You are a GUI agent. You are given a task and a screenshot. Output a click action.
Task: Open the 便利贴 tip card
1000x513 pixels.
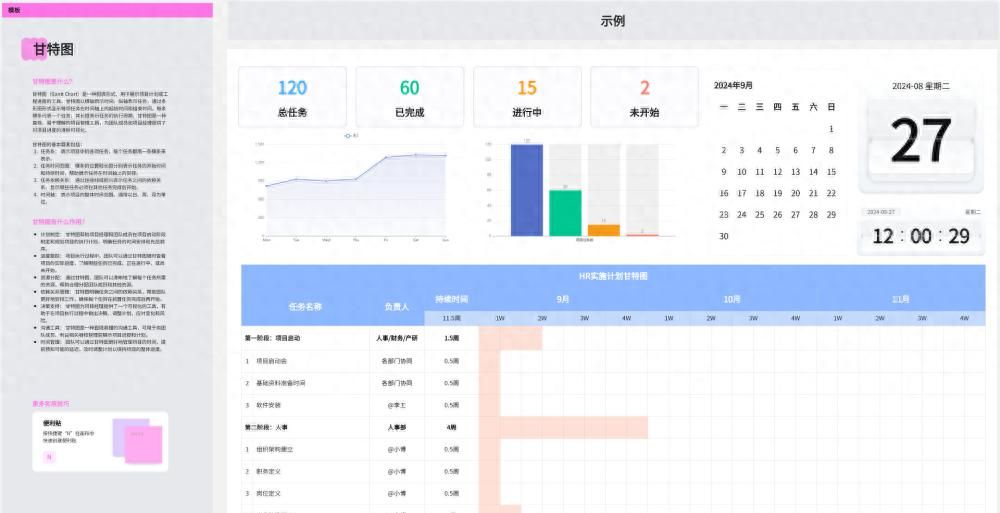coord(100,442)
